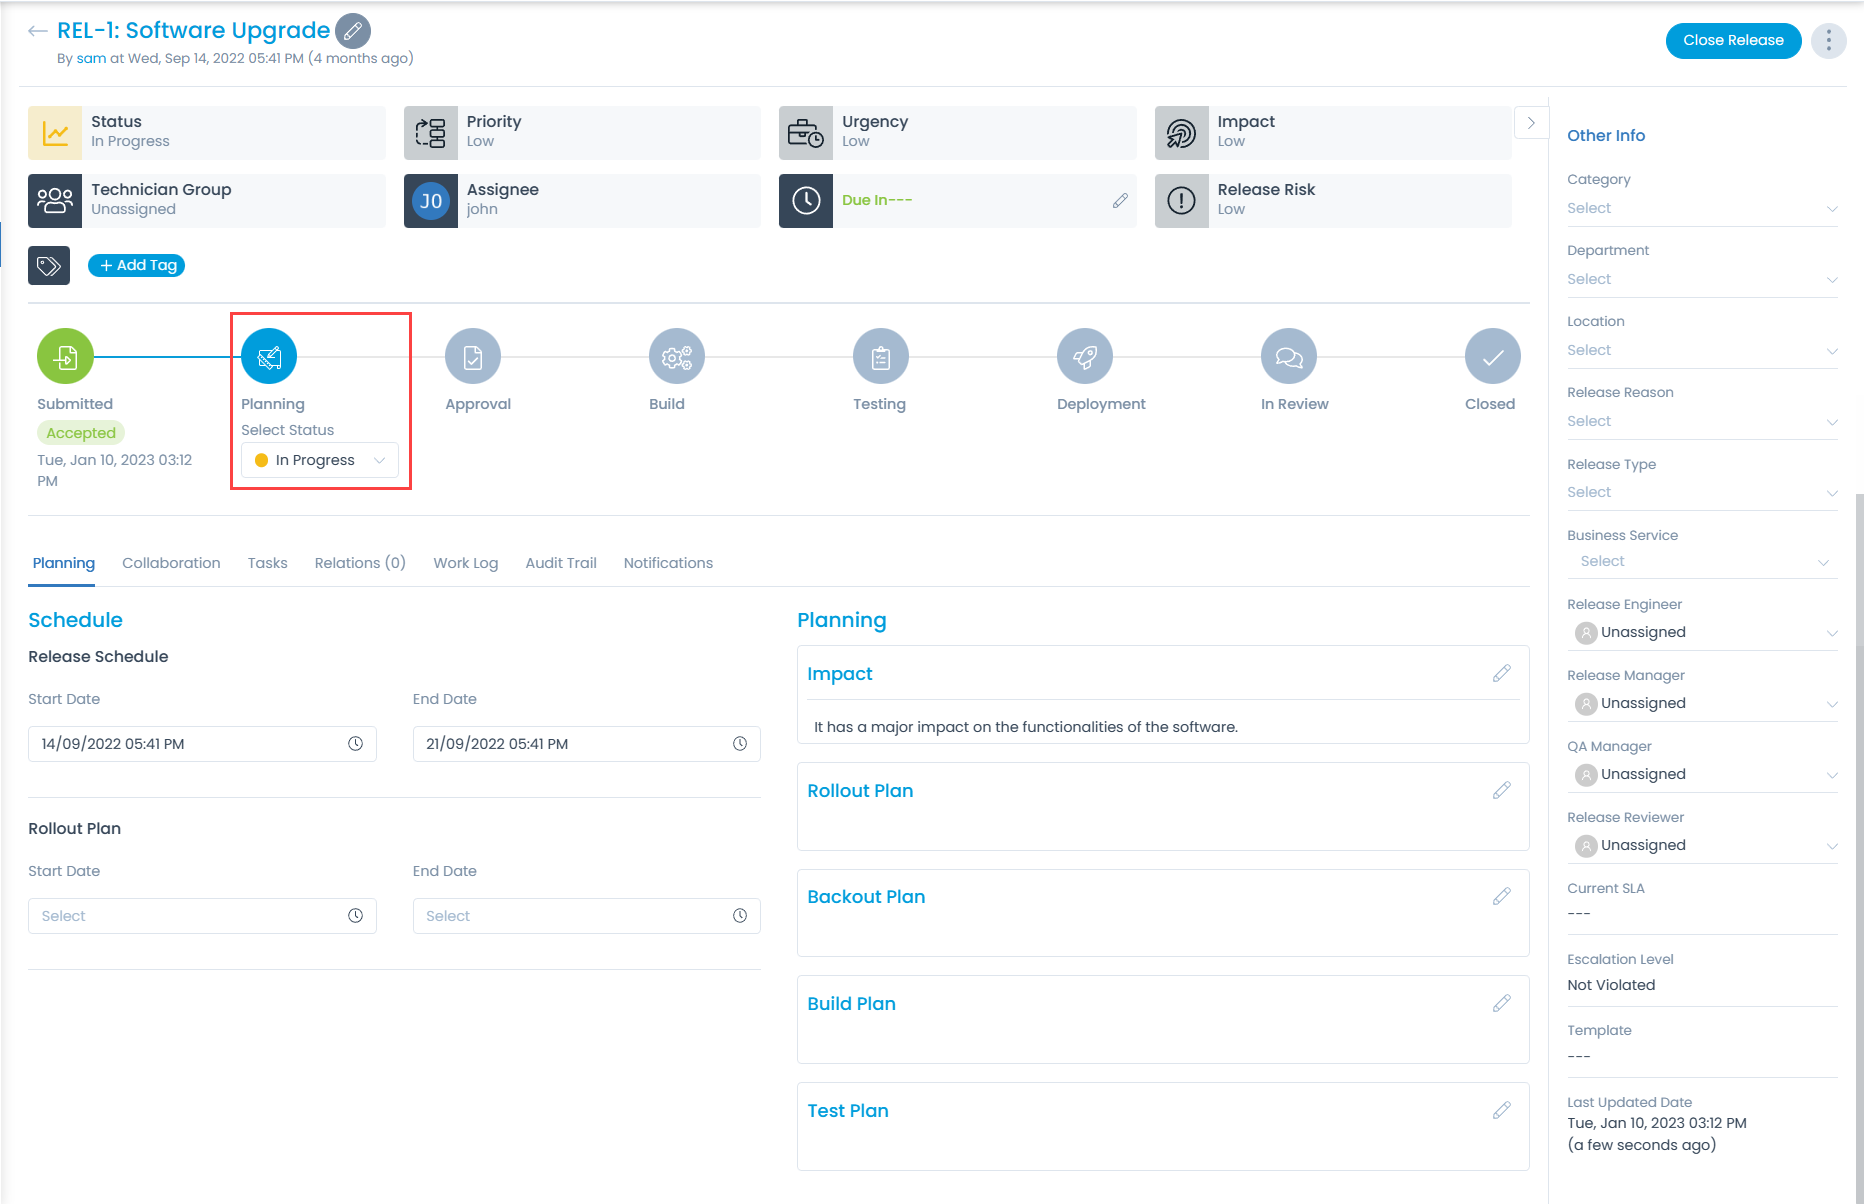Collapse the Other Info side panel arrow

1531,123
